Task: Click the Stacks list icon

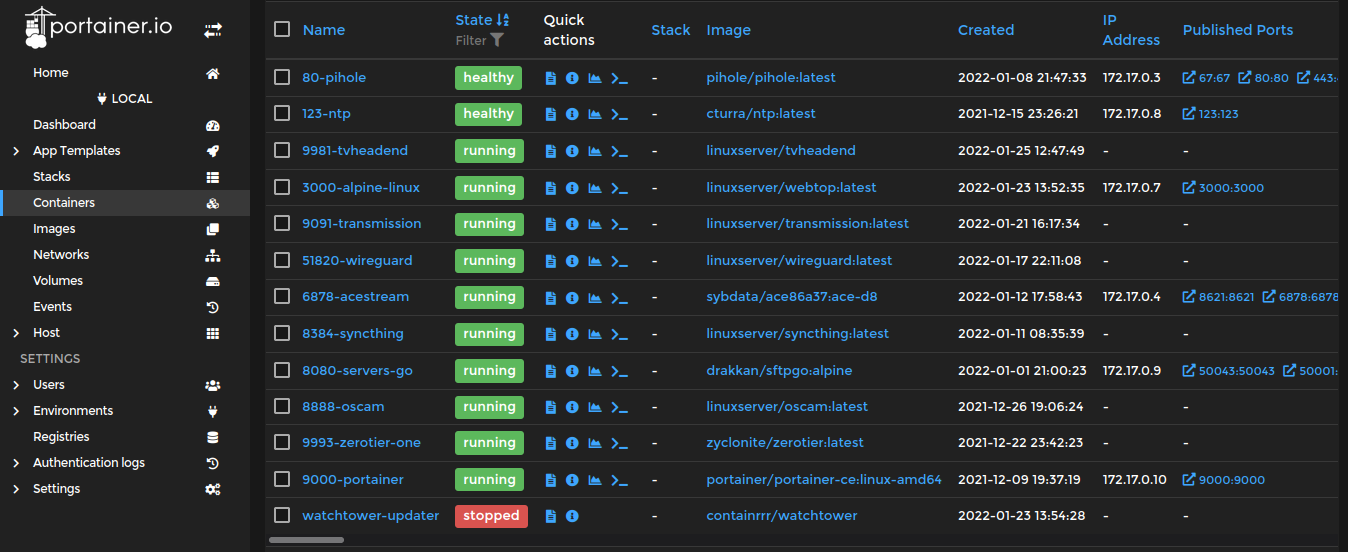Action: pyautogui.click(x=212, y=177)
